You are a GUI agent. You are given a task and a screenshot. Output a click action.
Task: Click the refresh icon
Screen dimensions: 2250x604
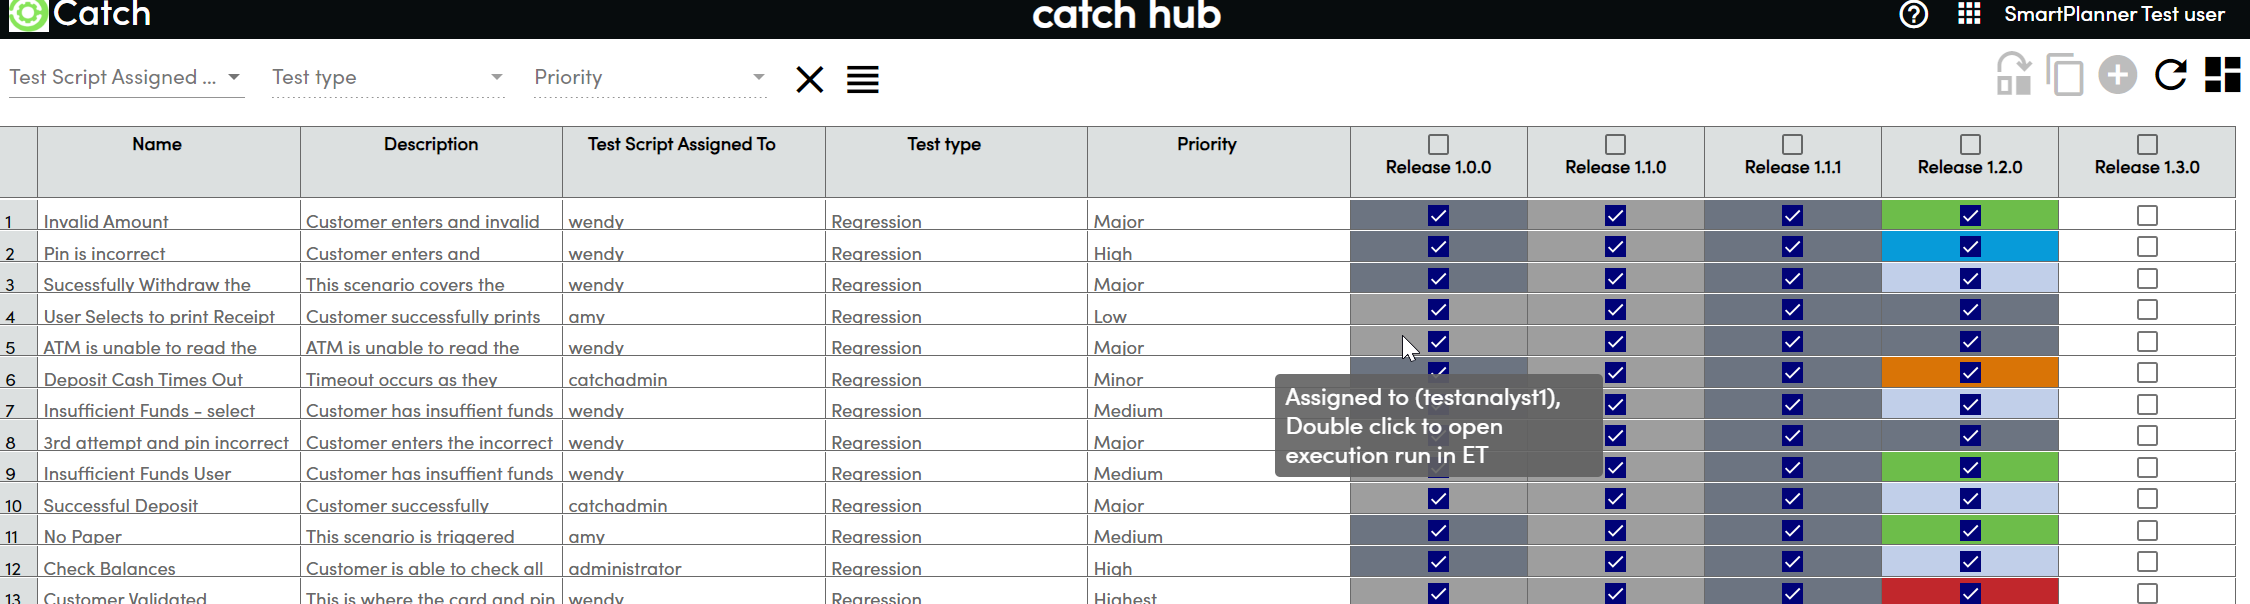click(2170, 75)
